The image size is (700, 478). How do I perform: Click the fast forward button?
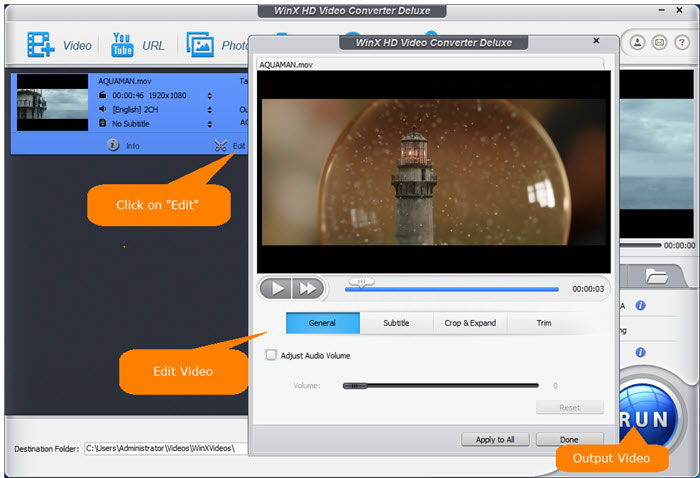point(308,289)
